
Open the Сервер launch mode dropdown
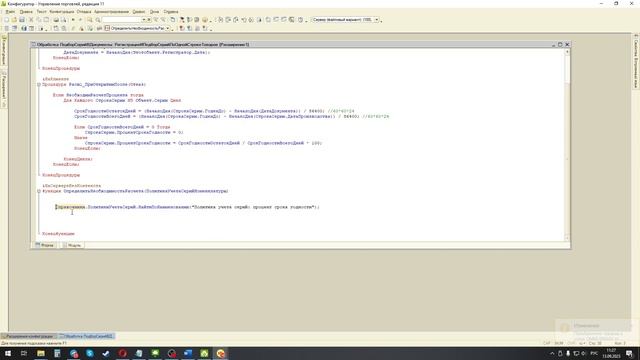[377, 20]
